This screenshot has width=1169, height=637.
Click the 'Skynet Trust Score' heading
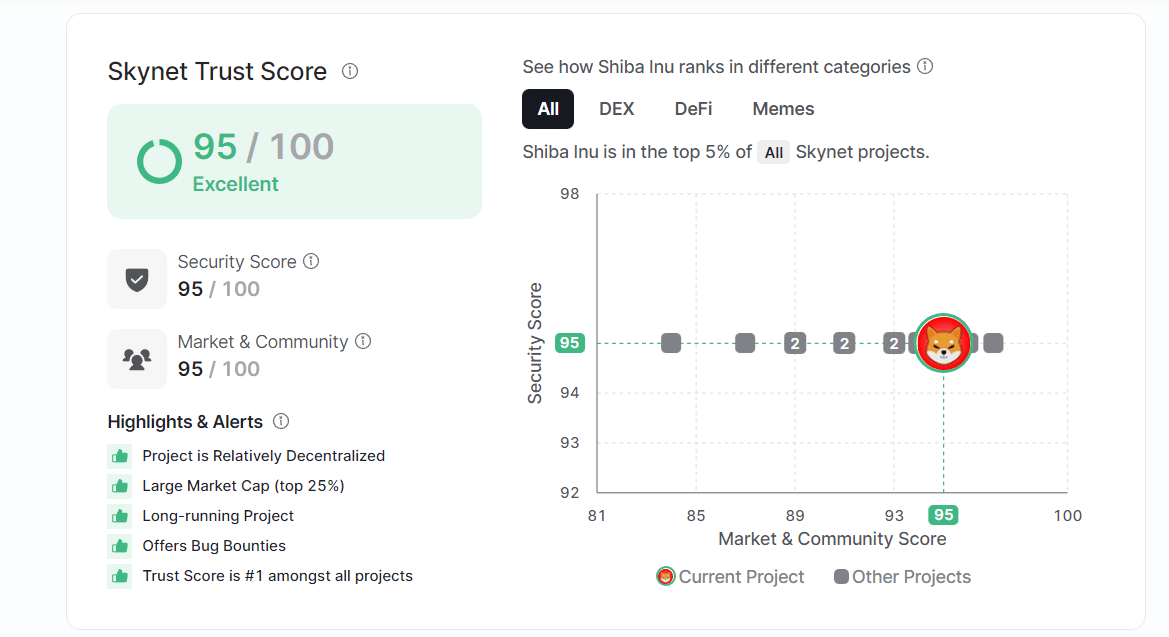point(217,72)
